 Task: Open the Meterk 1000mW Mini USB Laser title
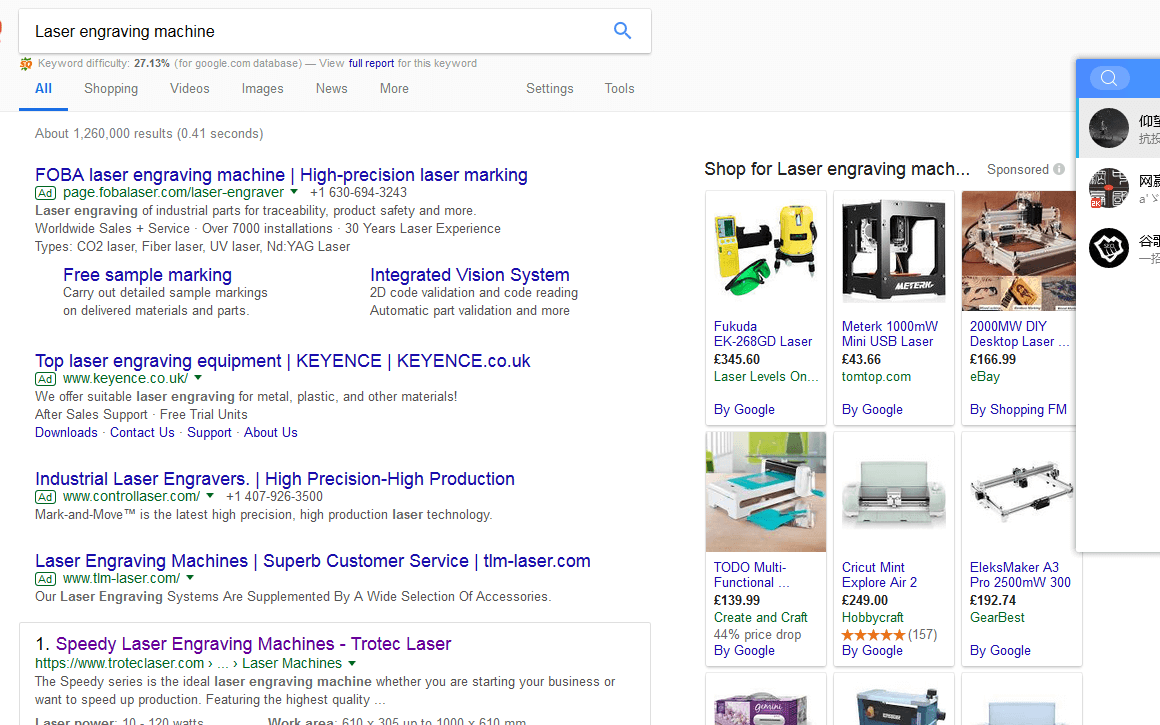tap(890, 334)
